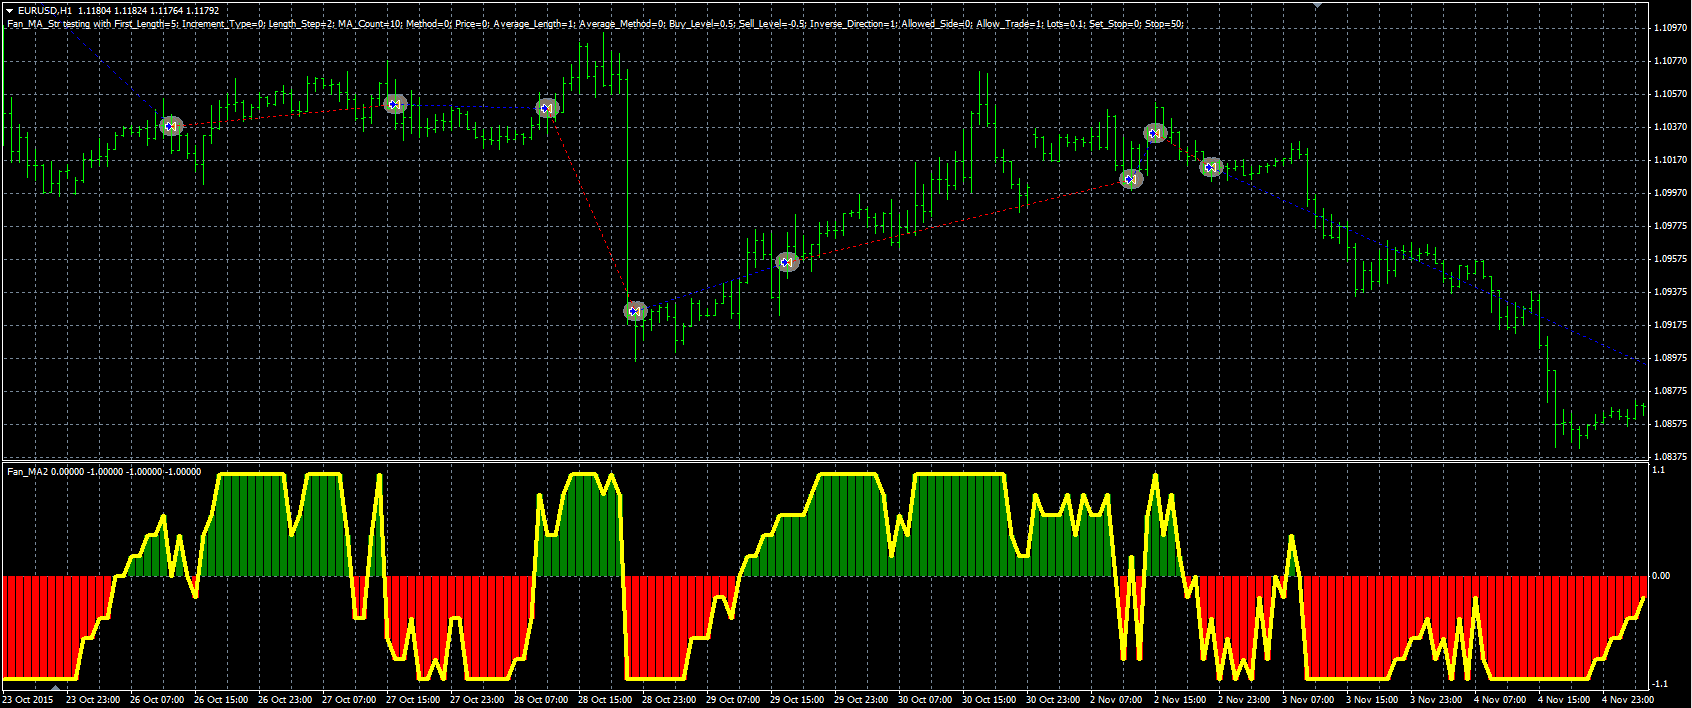Click the Fan_MA_Str testing parameters text
Screen dimensions: 1692x708
595,23
